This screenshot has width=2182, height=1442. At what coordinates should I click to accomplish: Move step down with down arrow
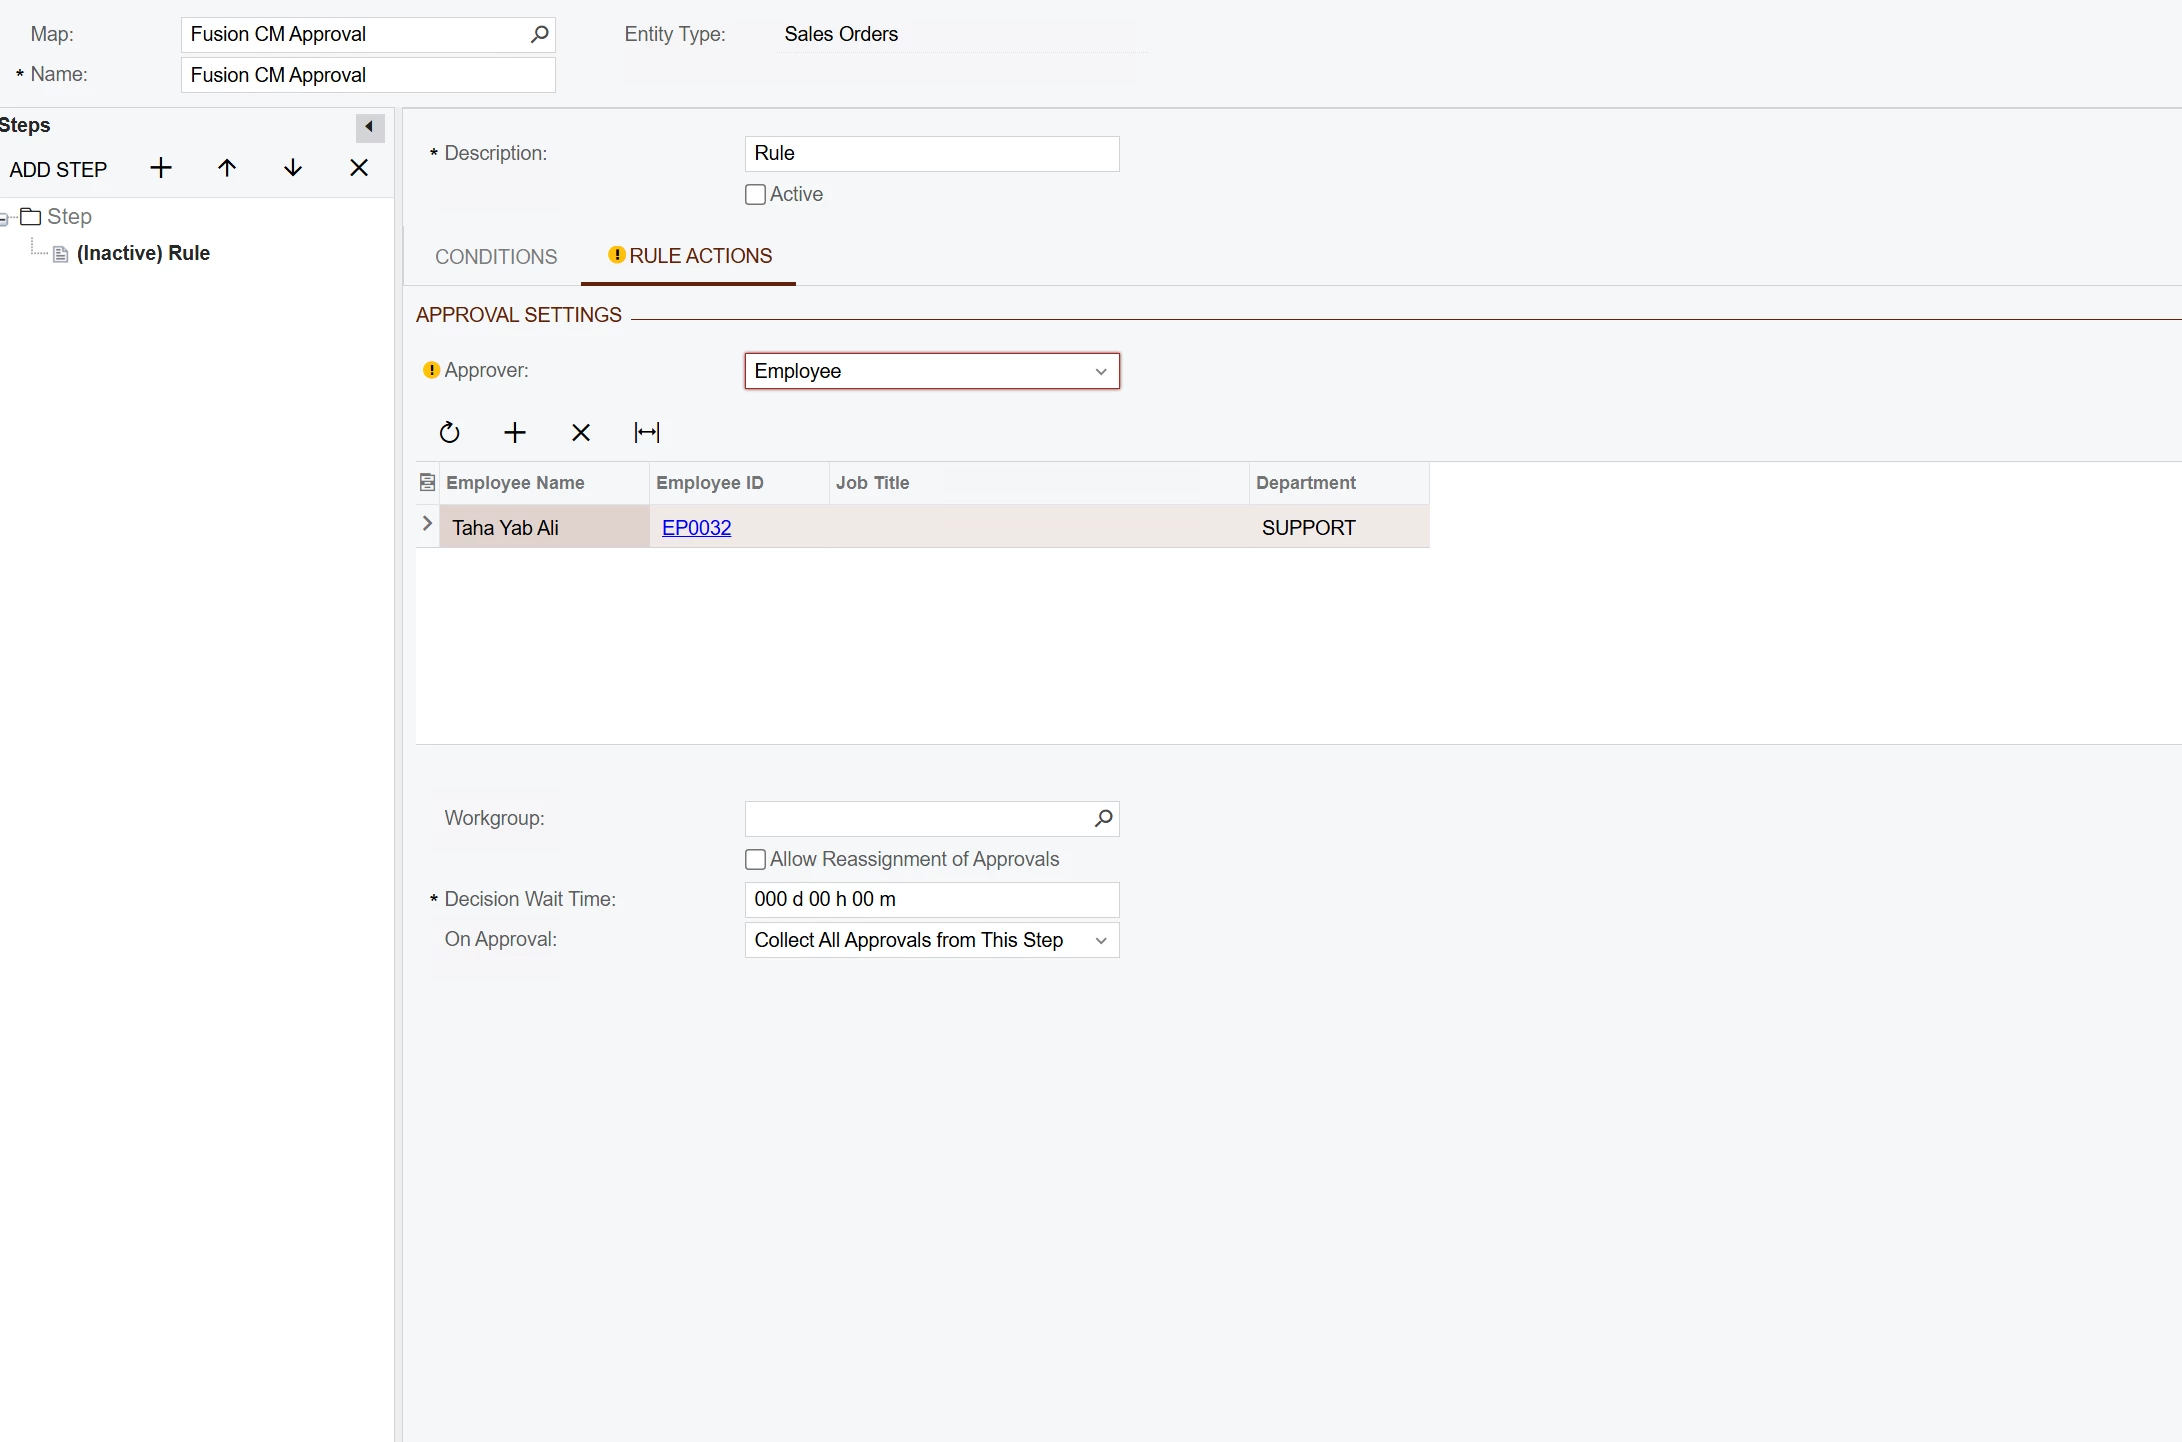coord(293,168)
